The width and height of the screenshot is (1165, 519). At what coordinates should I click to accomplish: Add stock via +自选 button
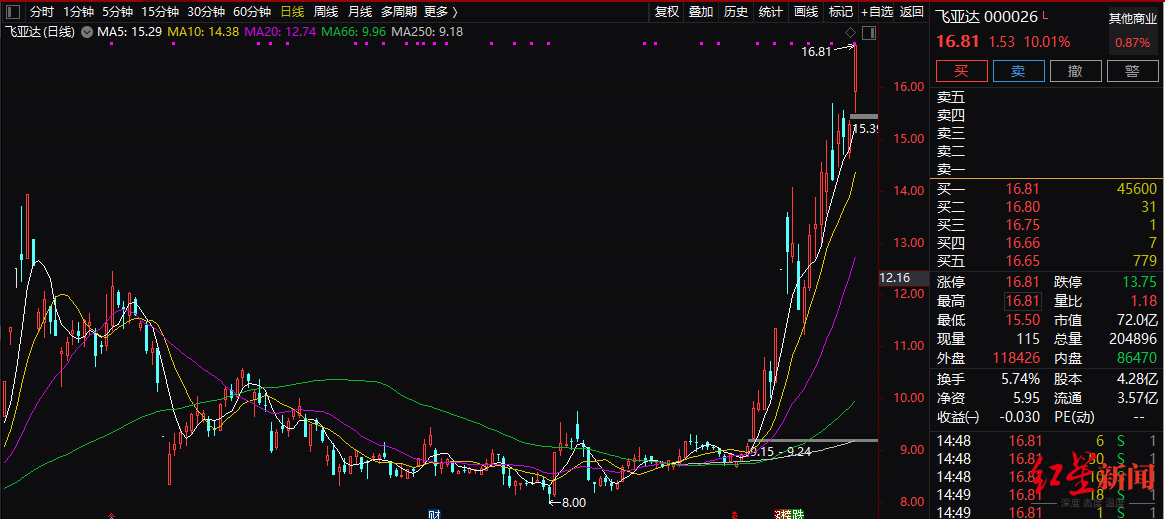pyautogui.click(x=876, y=12)
